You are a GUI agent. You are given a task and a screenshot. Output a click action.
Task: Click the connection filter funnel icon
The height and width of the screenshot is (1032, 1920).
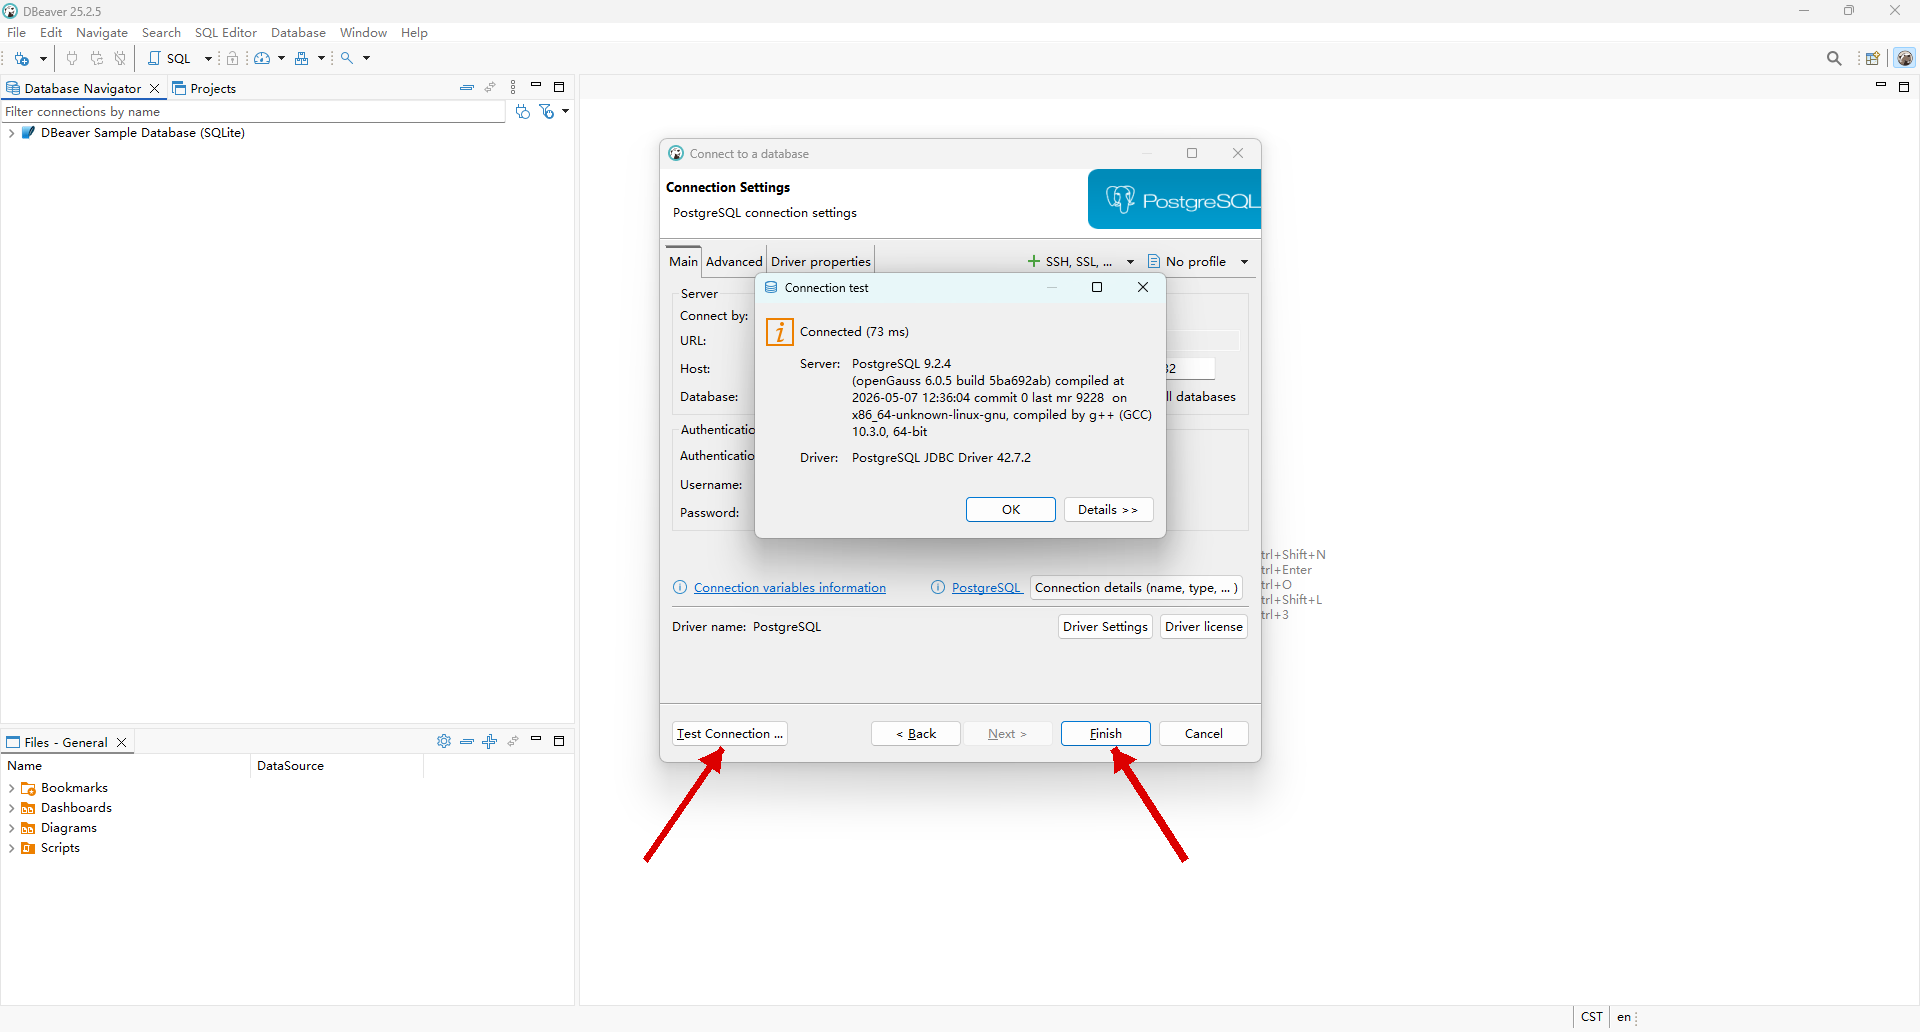point(547,112)
